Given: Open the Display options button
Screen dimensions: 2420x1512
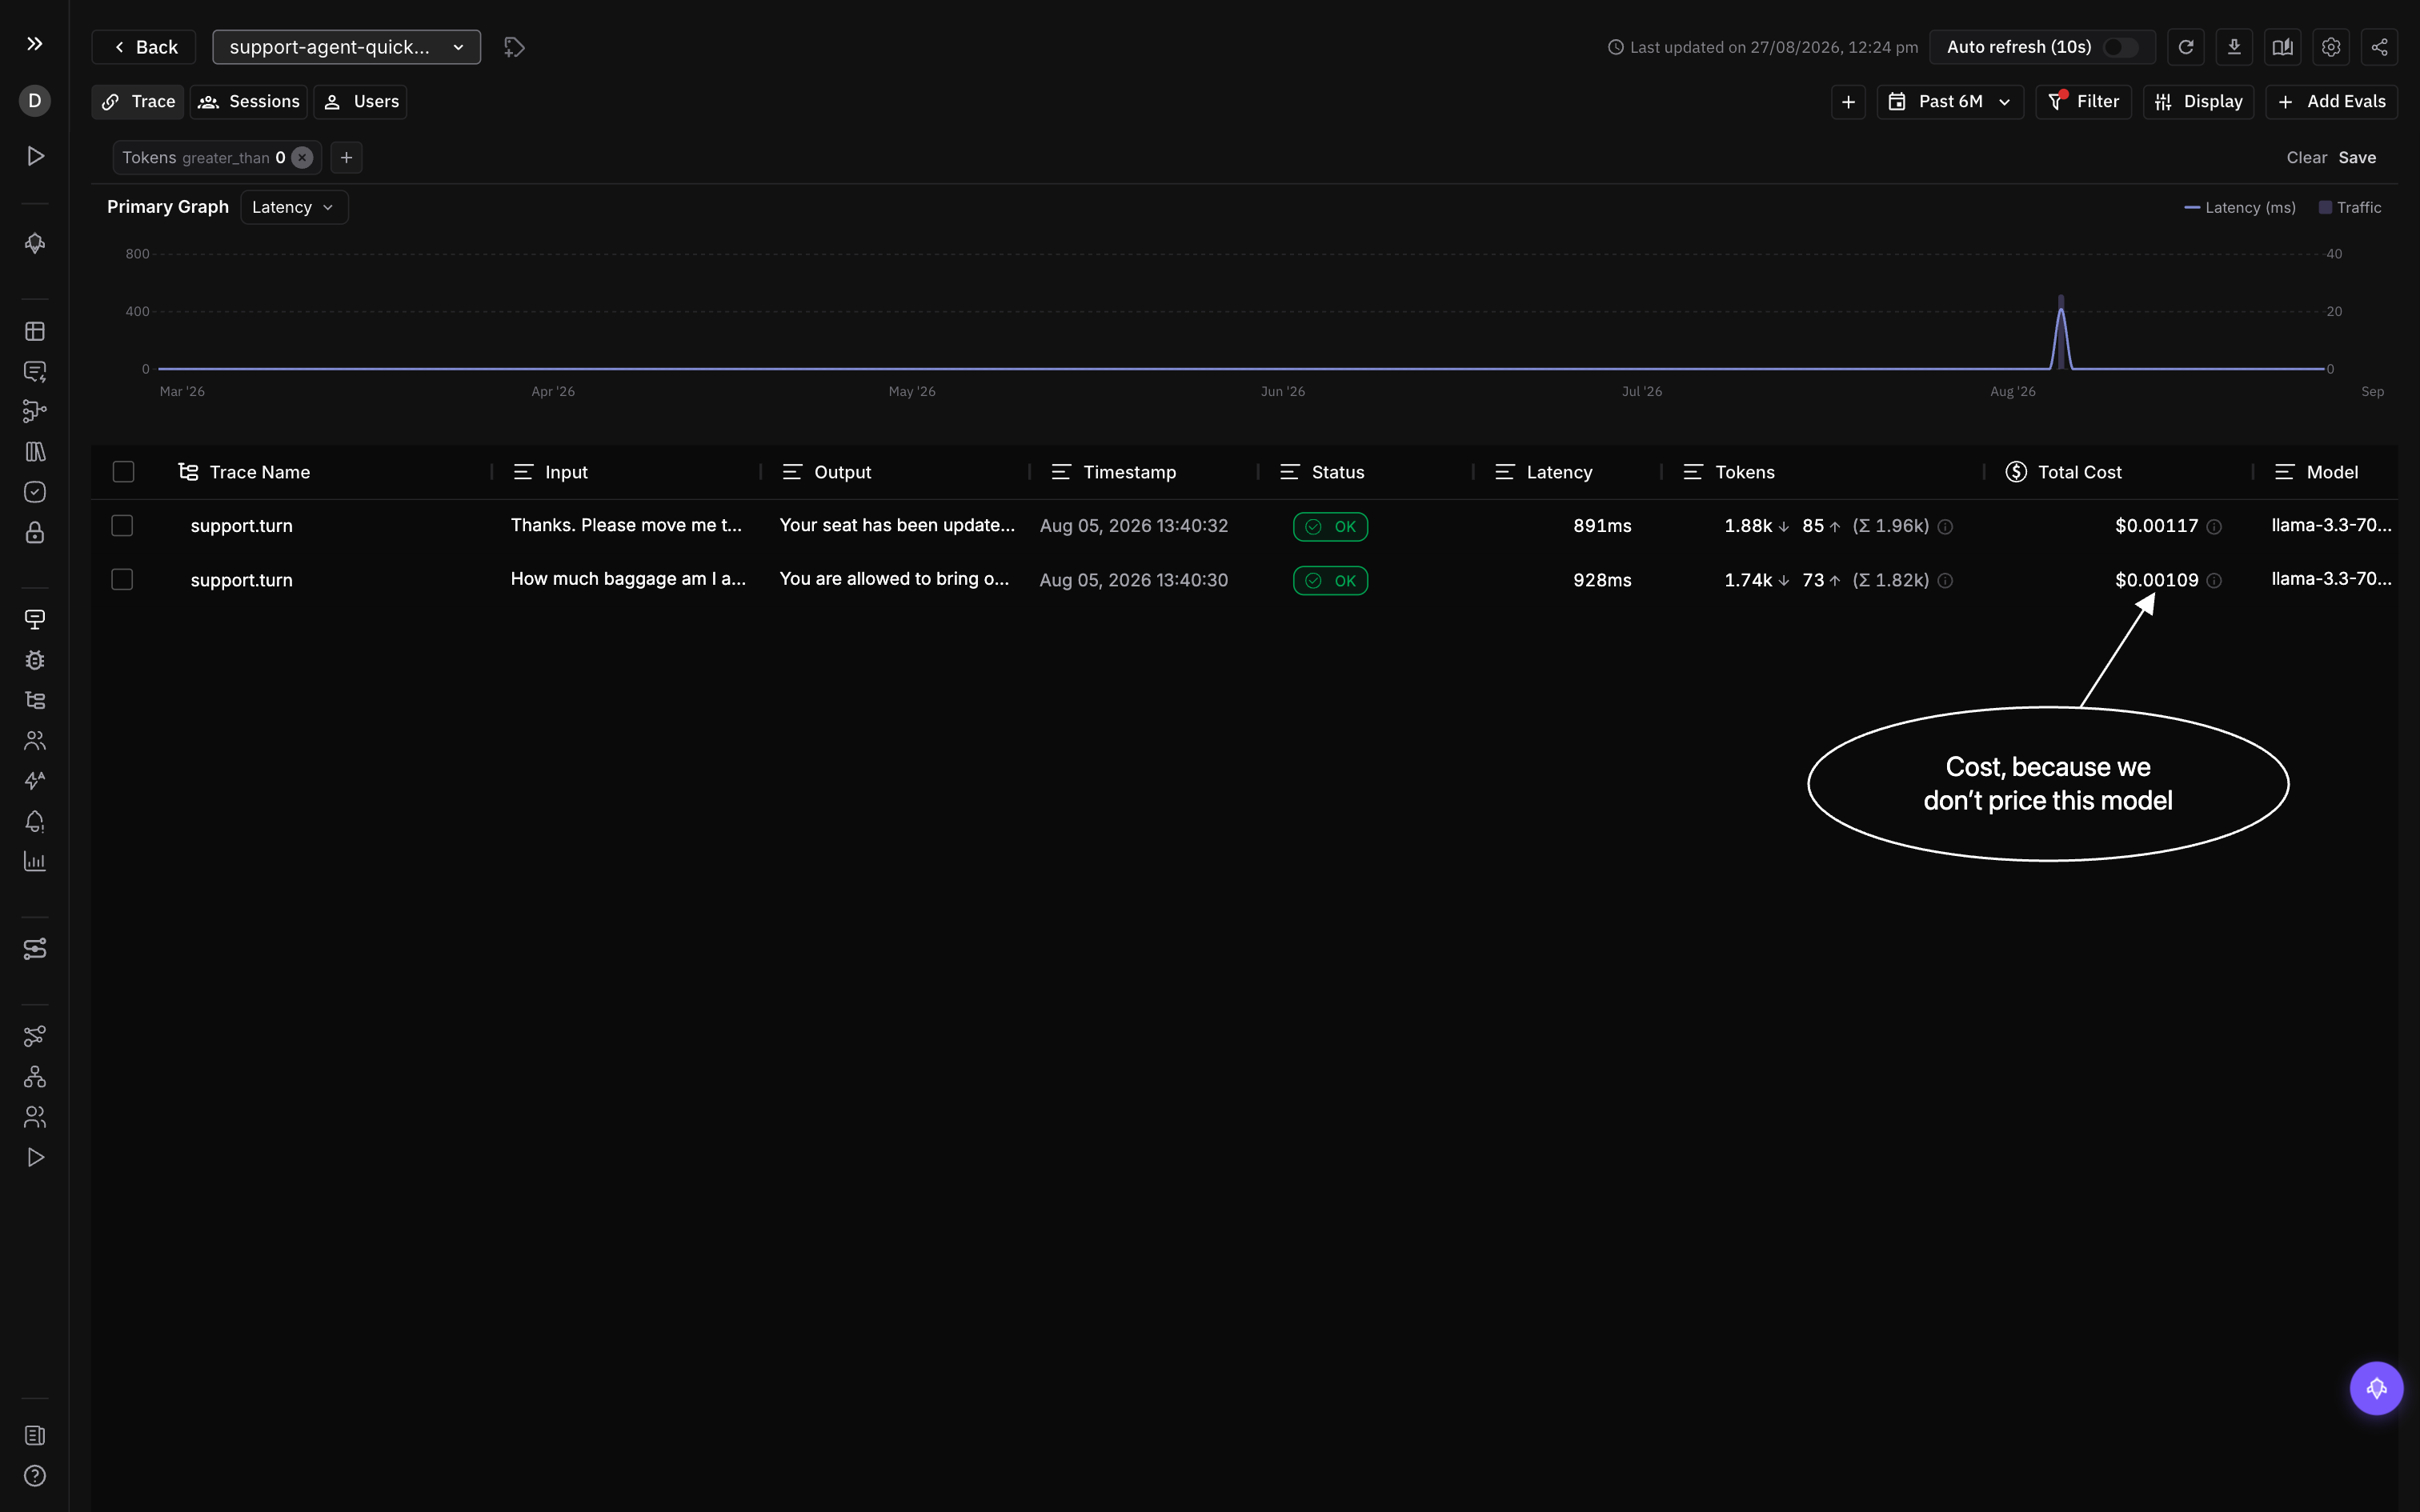Looking at the screenshot, I should (x=2198, y=102).
